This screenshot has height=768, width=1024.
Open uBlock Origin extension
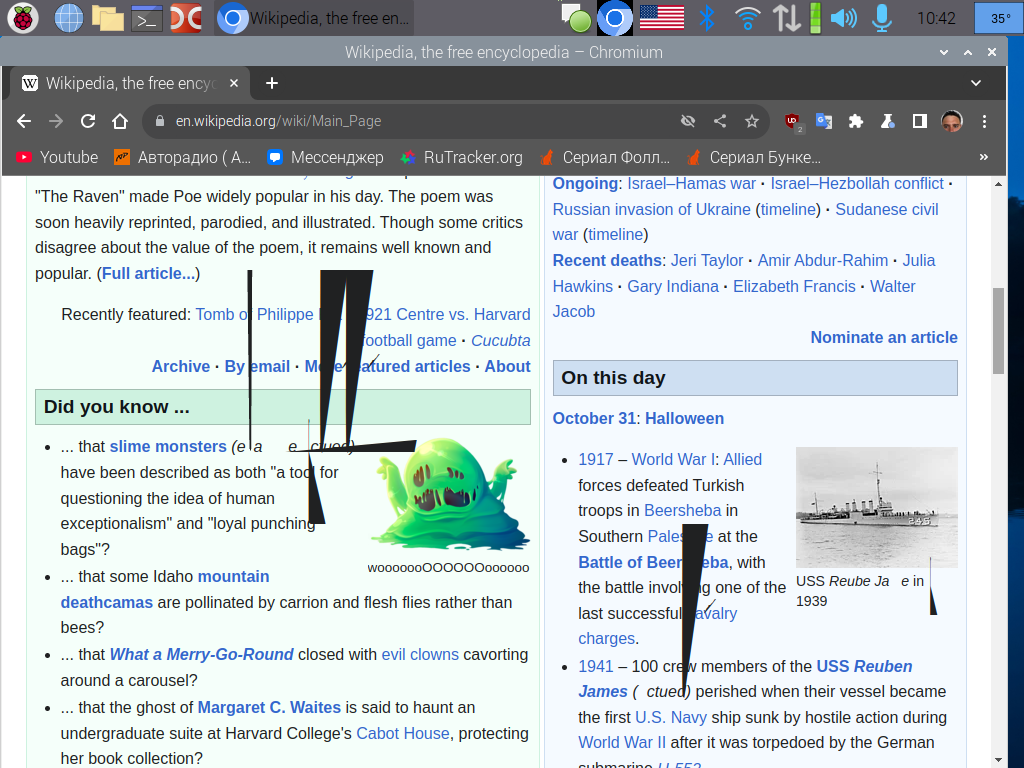click(x=793, y=121)
